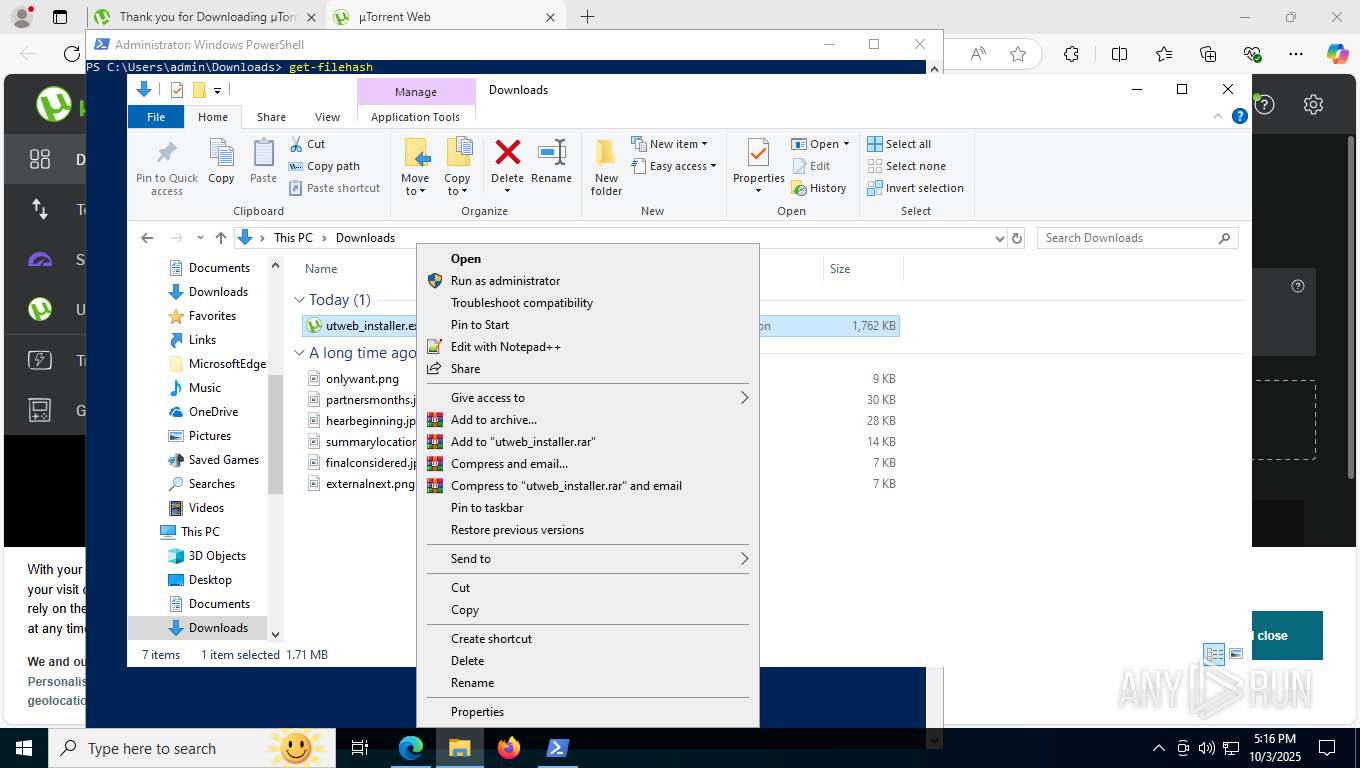Click Task View button on taskbar
Viewport: 1360px width, 768px height.
coord(360,748)
